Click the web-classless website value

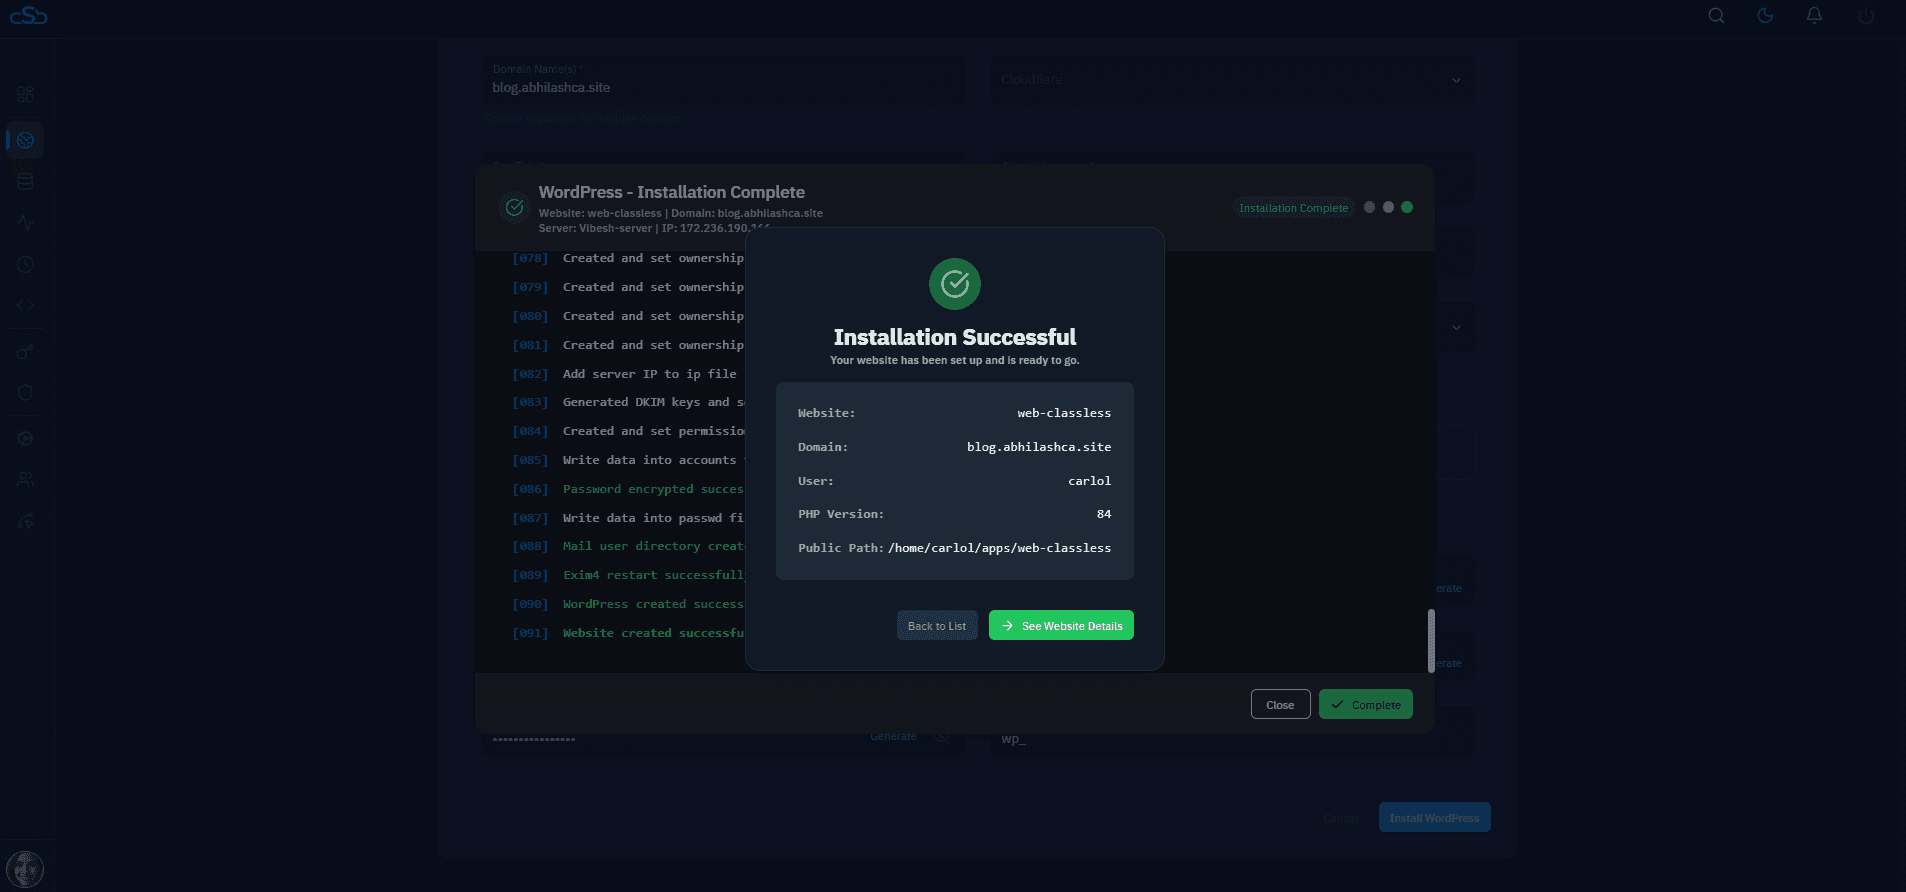pyautogui.click(x=1064, y=413)
